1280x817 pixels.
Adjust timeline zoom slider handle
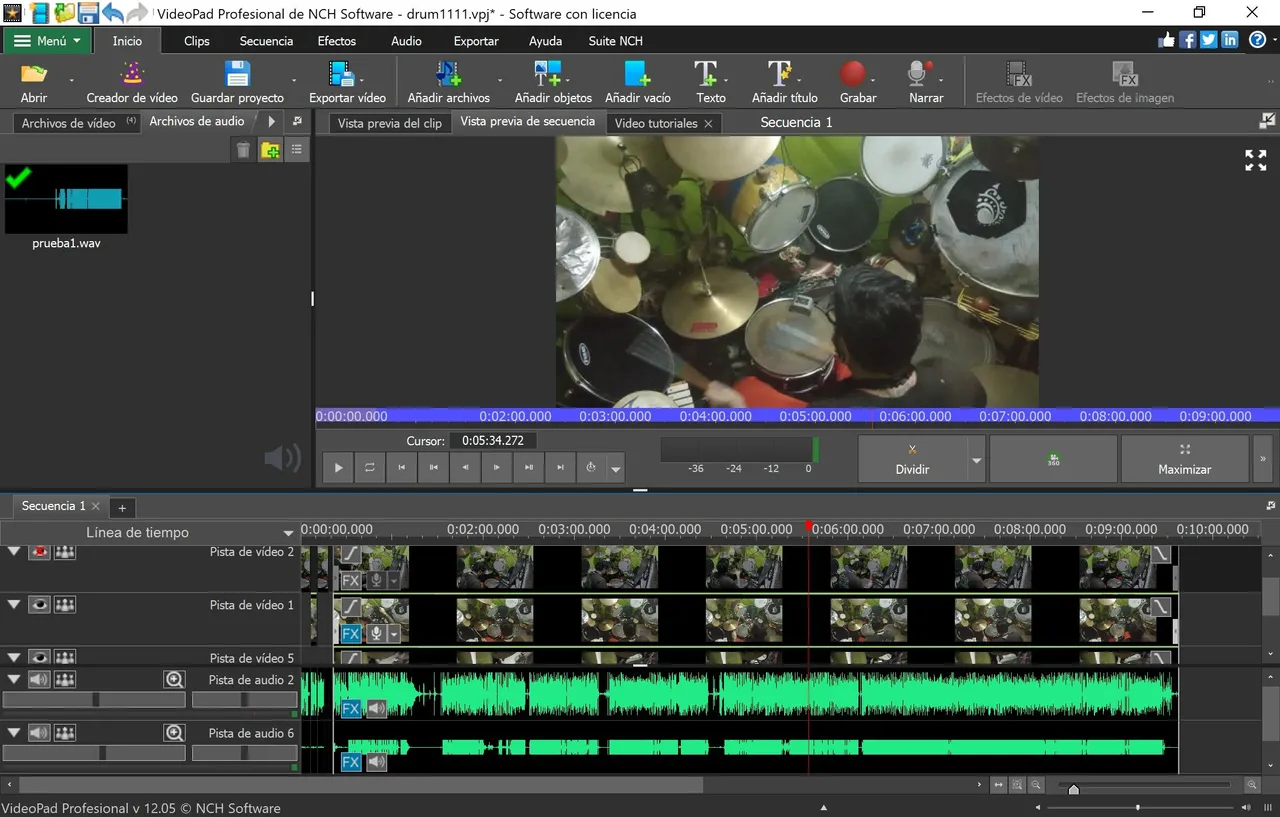[x=1074, y=790]
